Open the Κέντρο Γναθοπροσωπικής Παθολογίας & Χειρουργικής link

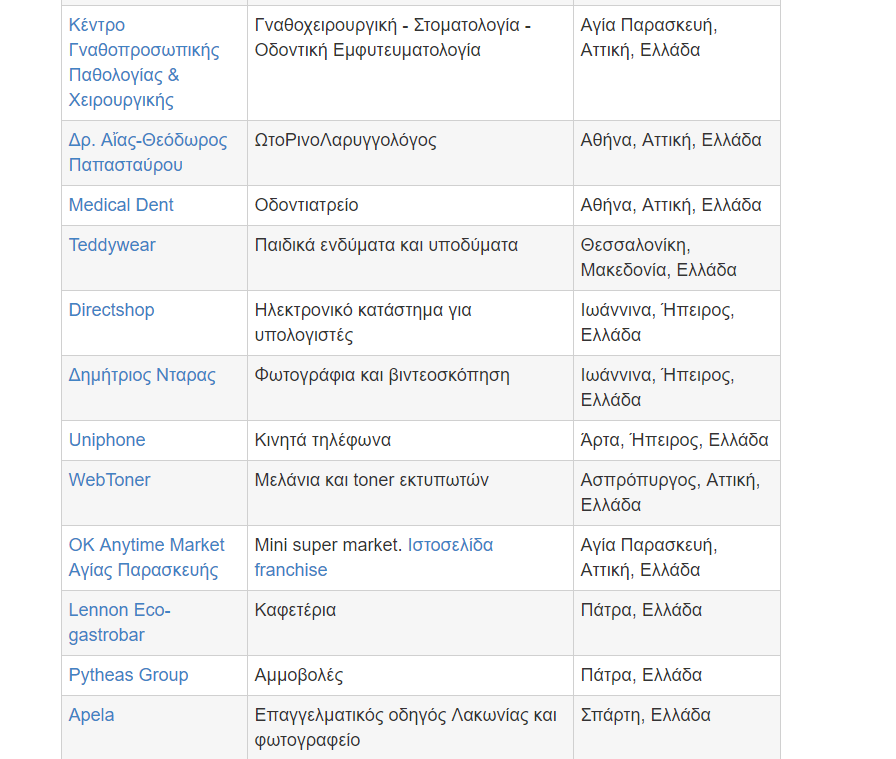click(x=144, y=62)
